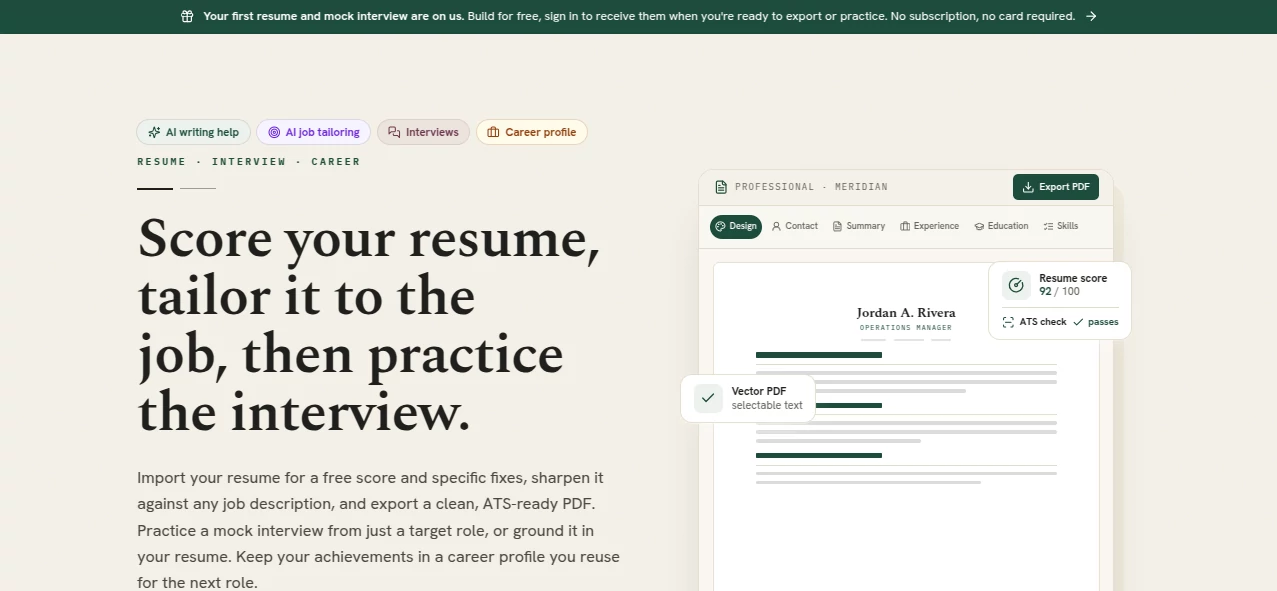Click the target icon on AI job tailoring

pos(274,132)
